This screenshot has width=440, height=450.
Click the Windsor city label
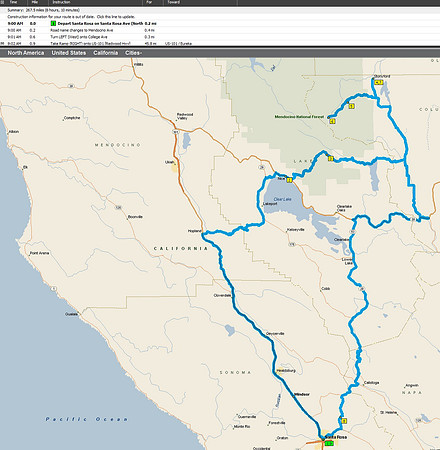302,394
